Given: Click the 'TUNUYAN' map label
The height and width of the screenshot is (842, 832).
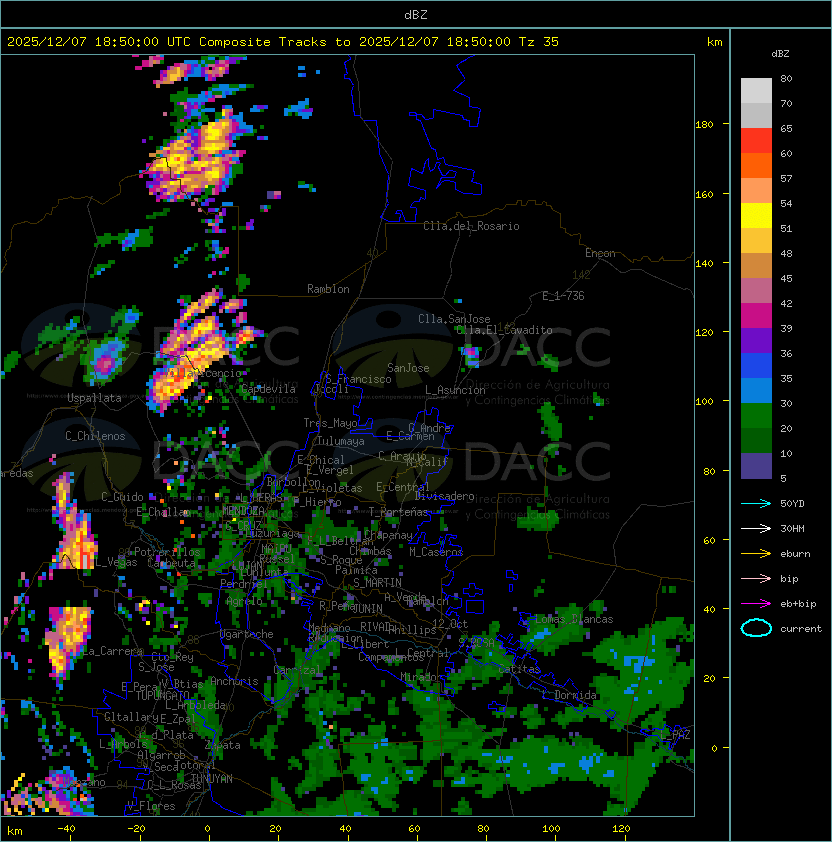Looking at the screenshot, I should click(212, 779).
